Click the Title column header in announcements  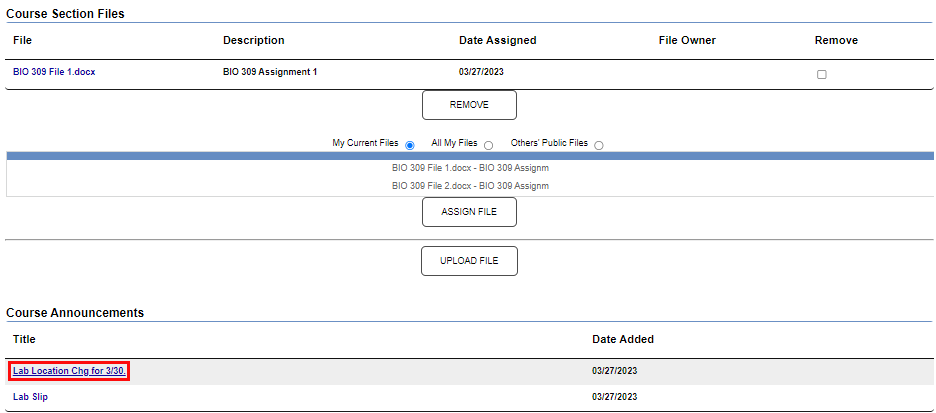(24, 340)
